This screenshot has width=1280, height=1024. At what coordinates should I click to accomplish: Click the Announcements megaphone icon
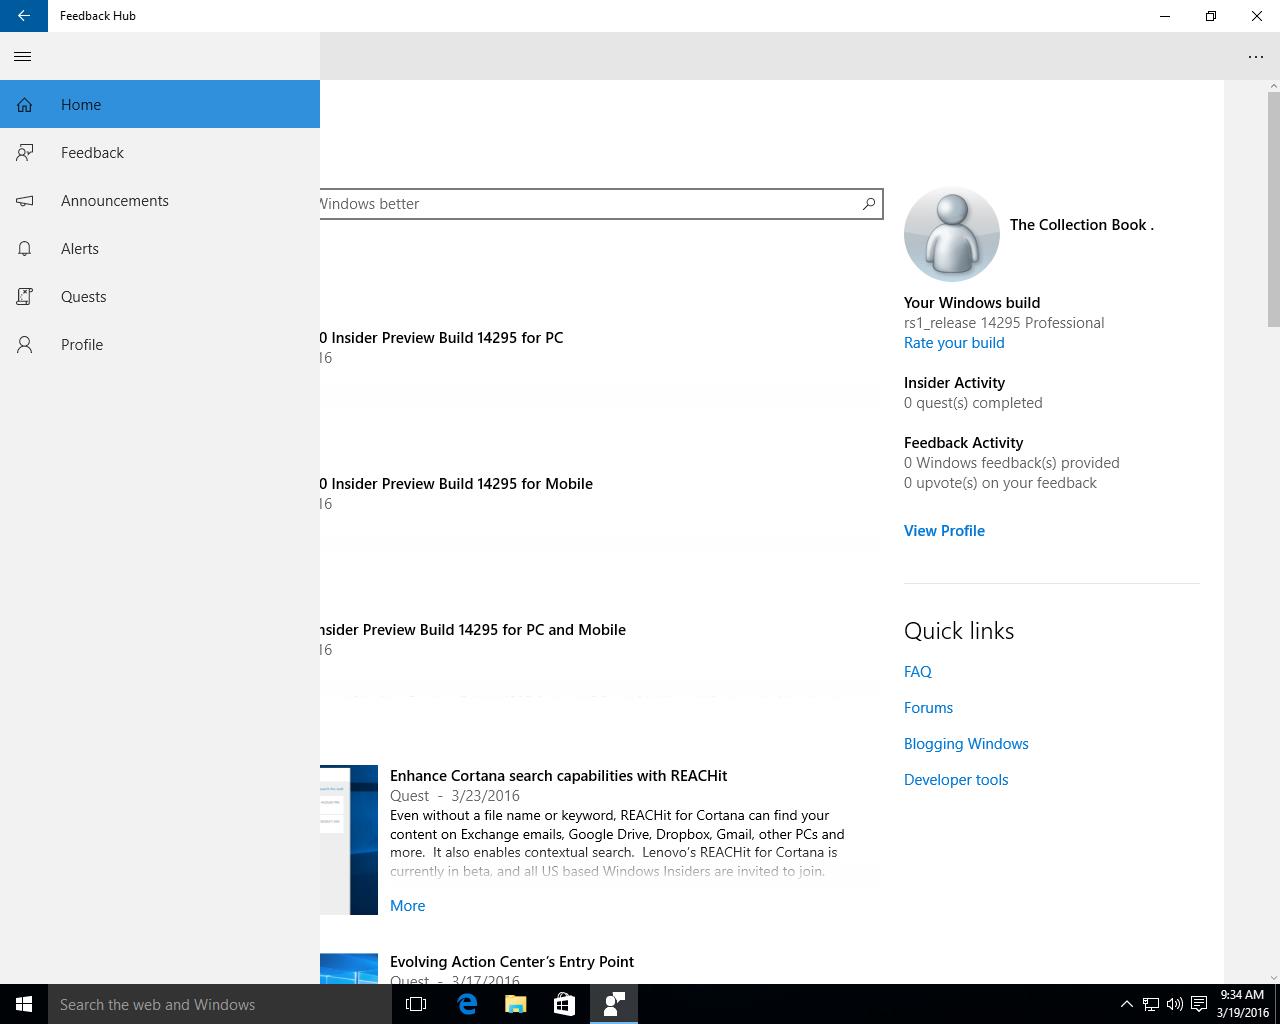click(25, 201)
